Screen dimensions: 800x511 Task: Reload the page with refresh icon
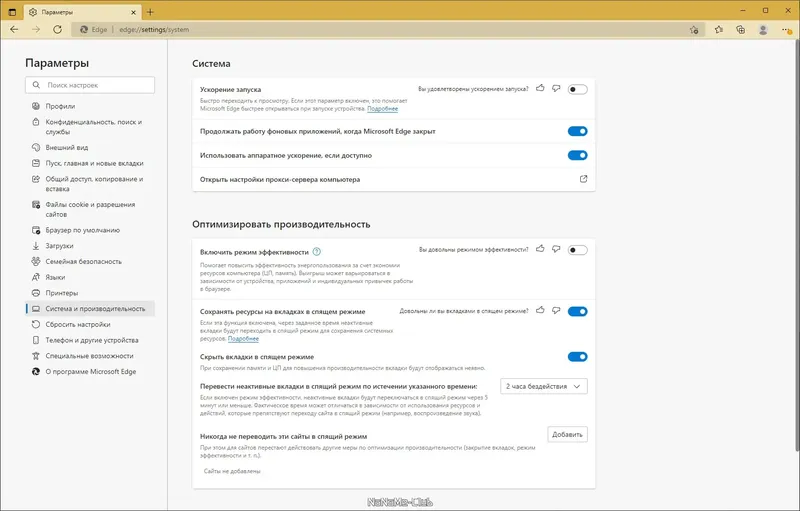click(x=57, y=30)
